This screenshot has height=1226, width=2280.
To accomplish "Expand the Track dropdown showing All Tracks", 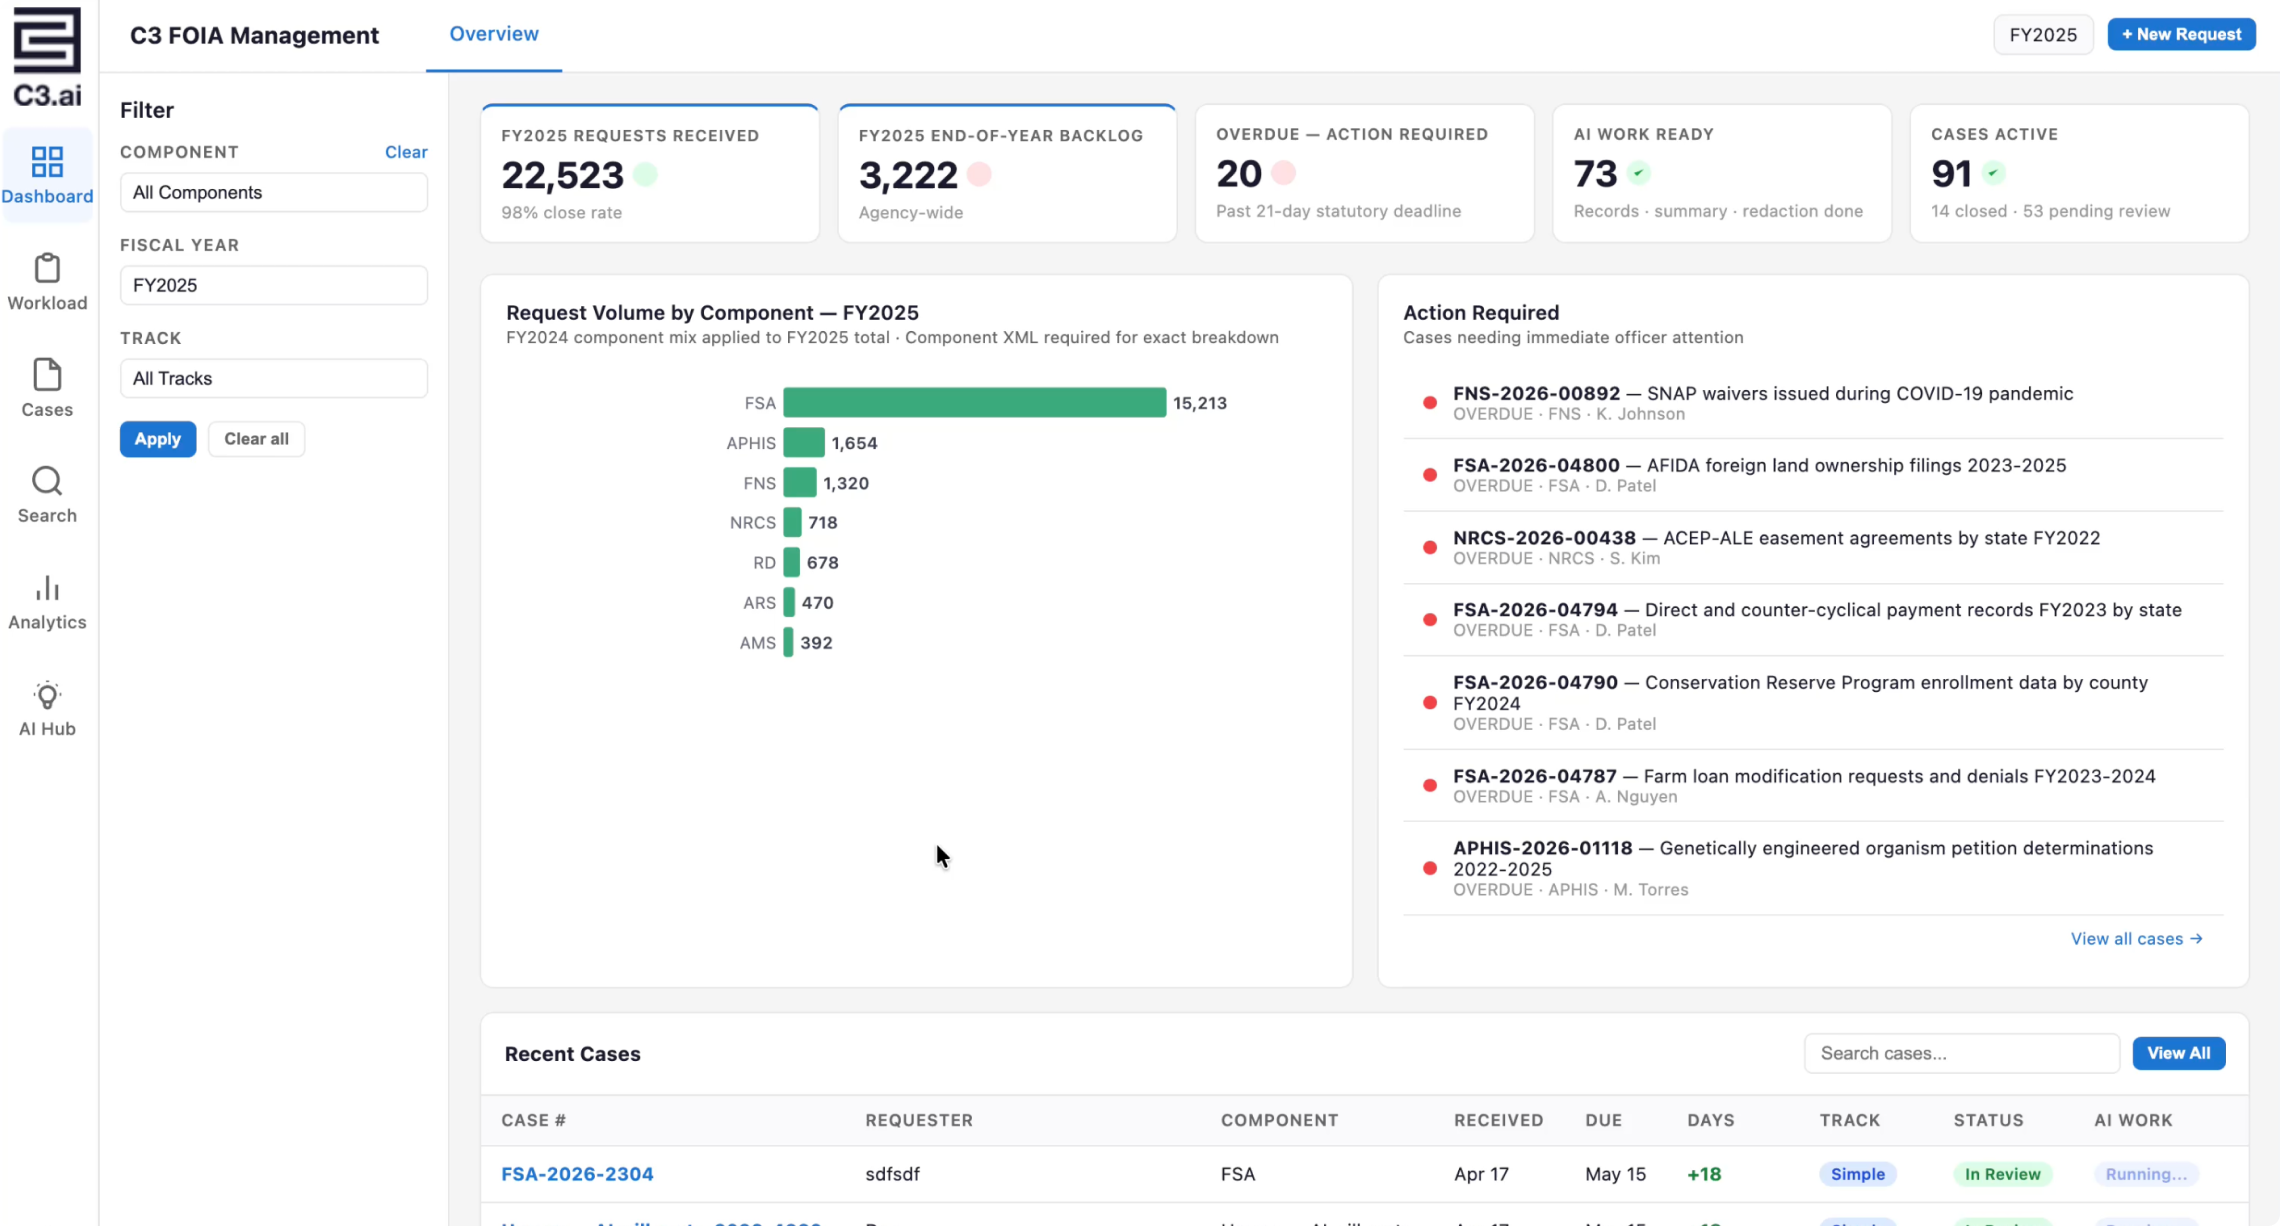I will (274, 378).
